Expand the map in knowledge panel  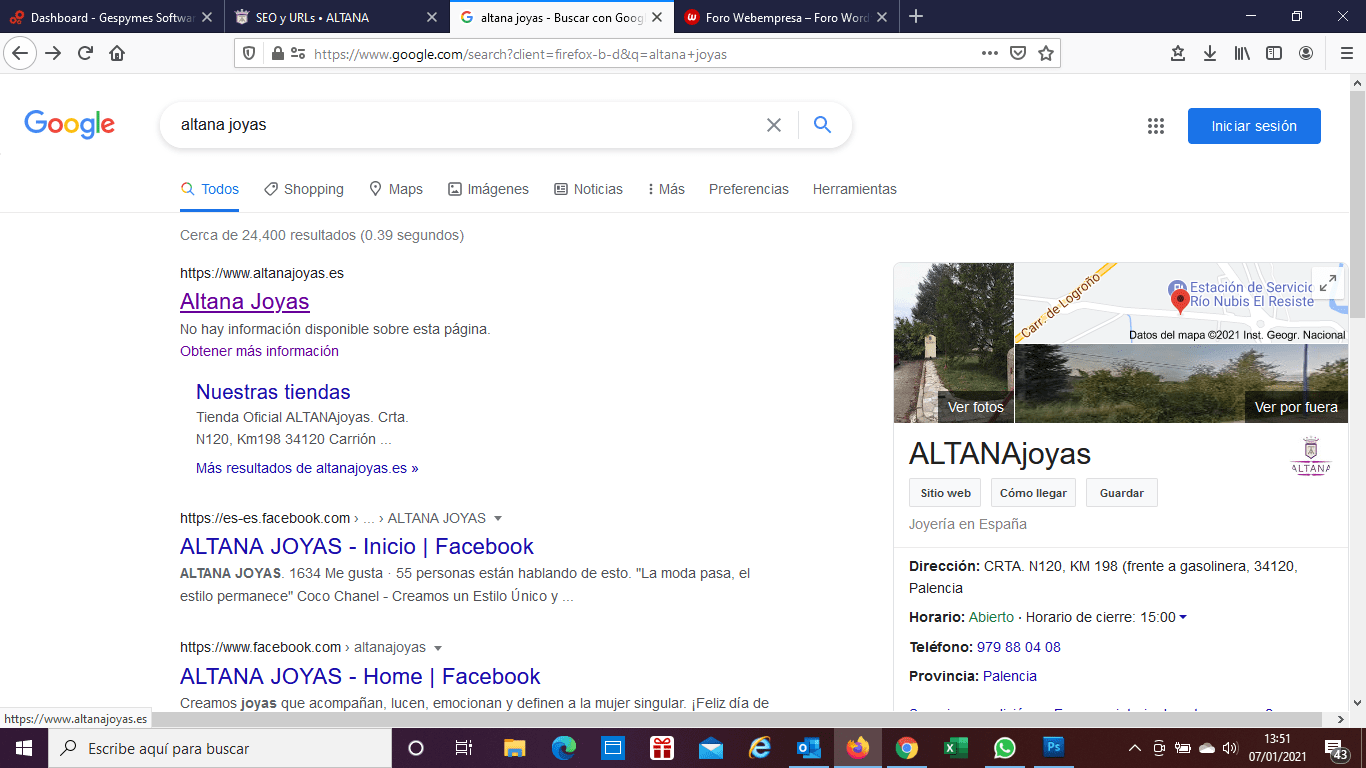click(x=1327, y=282)
